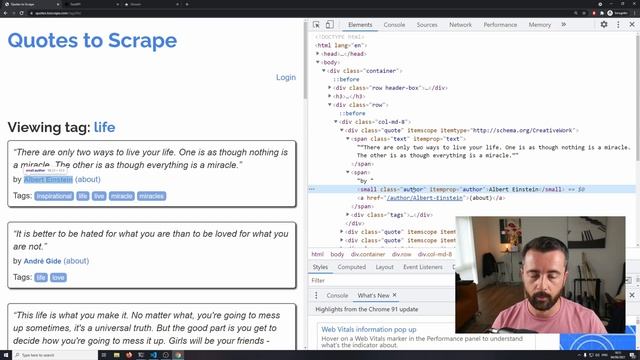
Task: Expand the head element node
Action: coord(318,53)
